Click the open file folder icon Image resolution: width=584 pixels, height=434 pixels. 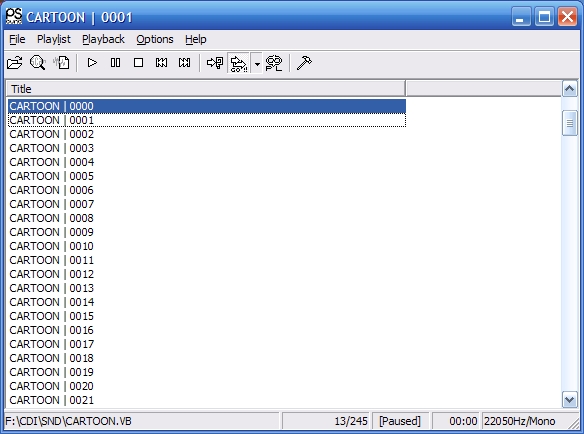coord(15,63)
